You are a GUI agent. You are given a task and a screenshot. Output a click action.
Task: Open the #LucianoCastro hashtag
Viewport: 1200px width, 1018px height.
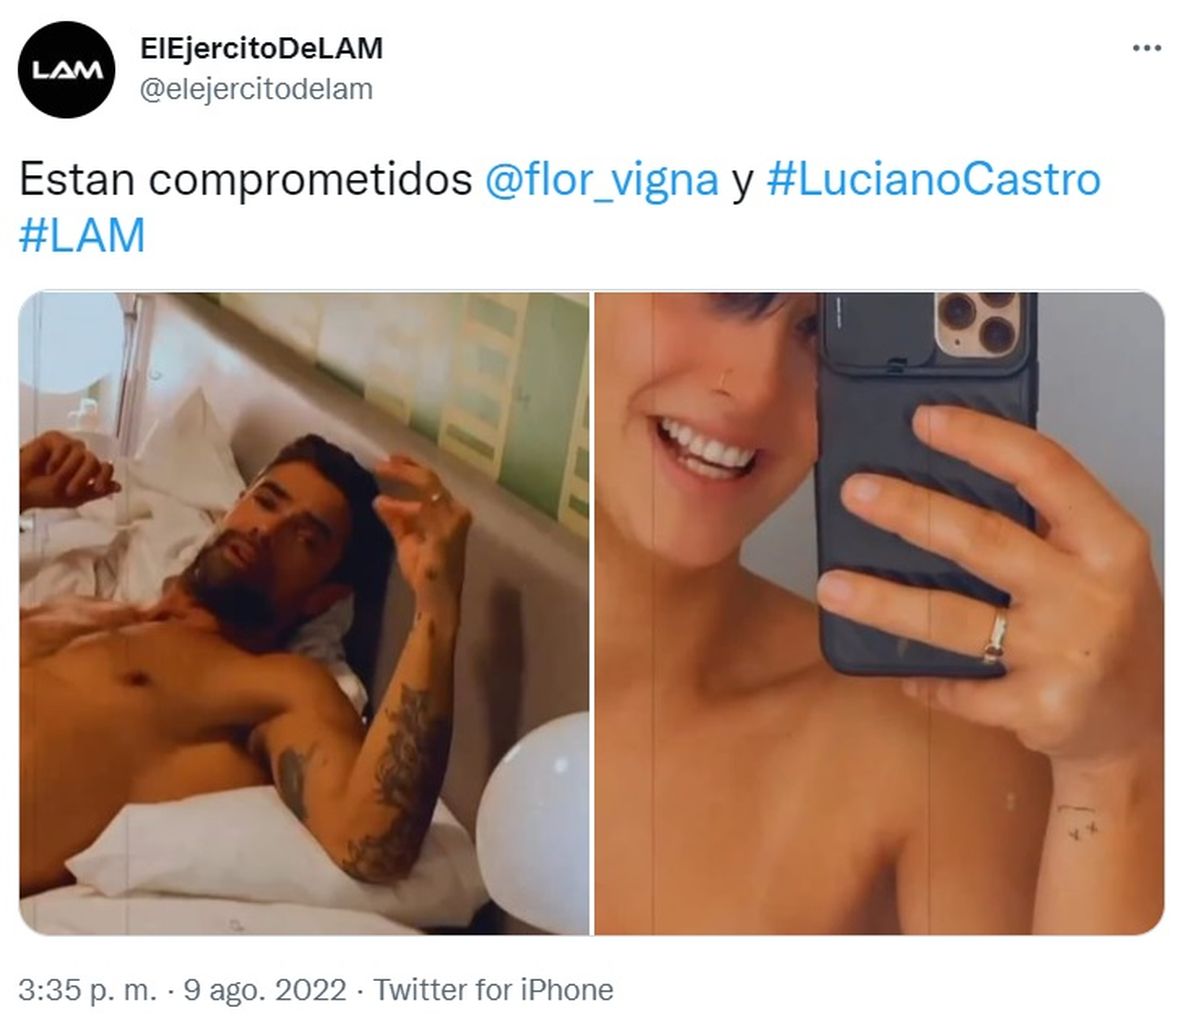point(933,180)
